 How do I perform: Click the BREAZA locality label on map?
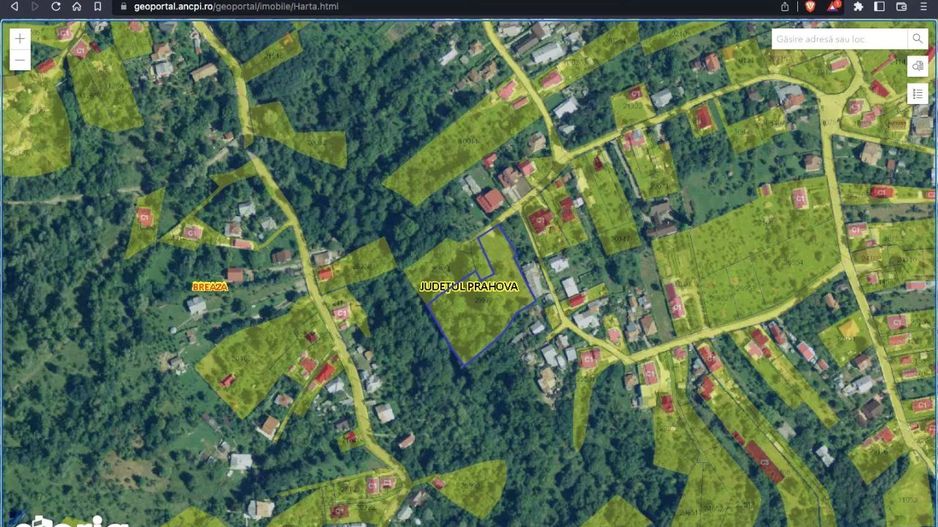click(210, 286)
